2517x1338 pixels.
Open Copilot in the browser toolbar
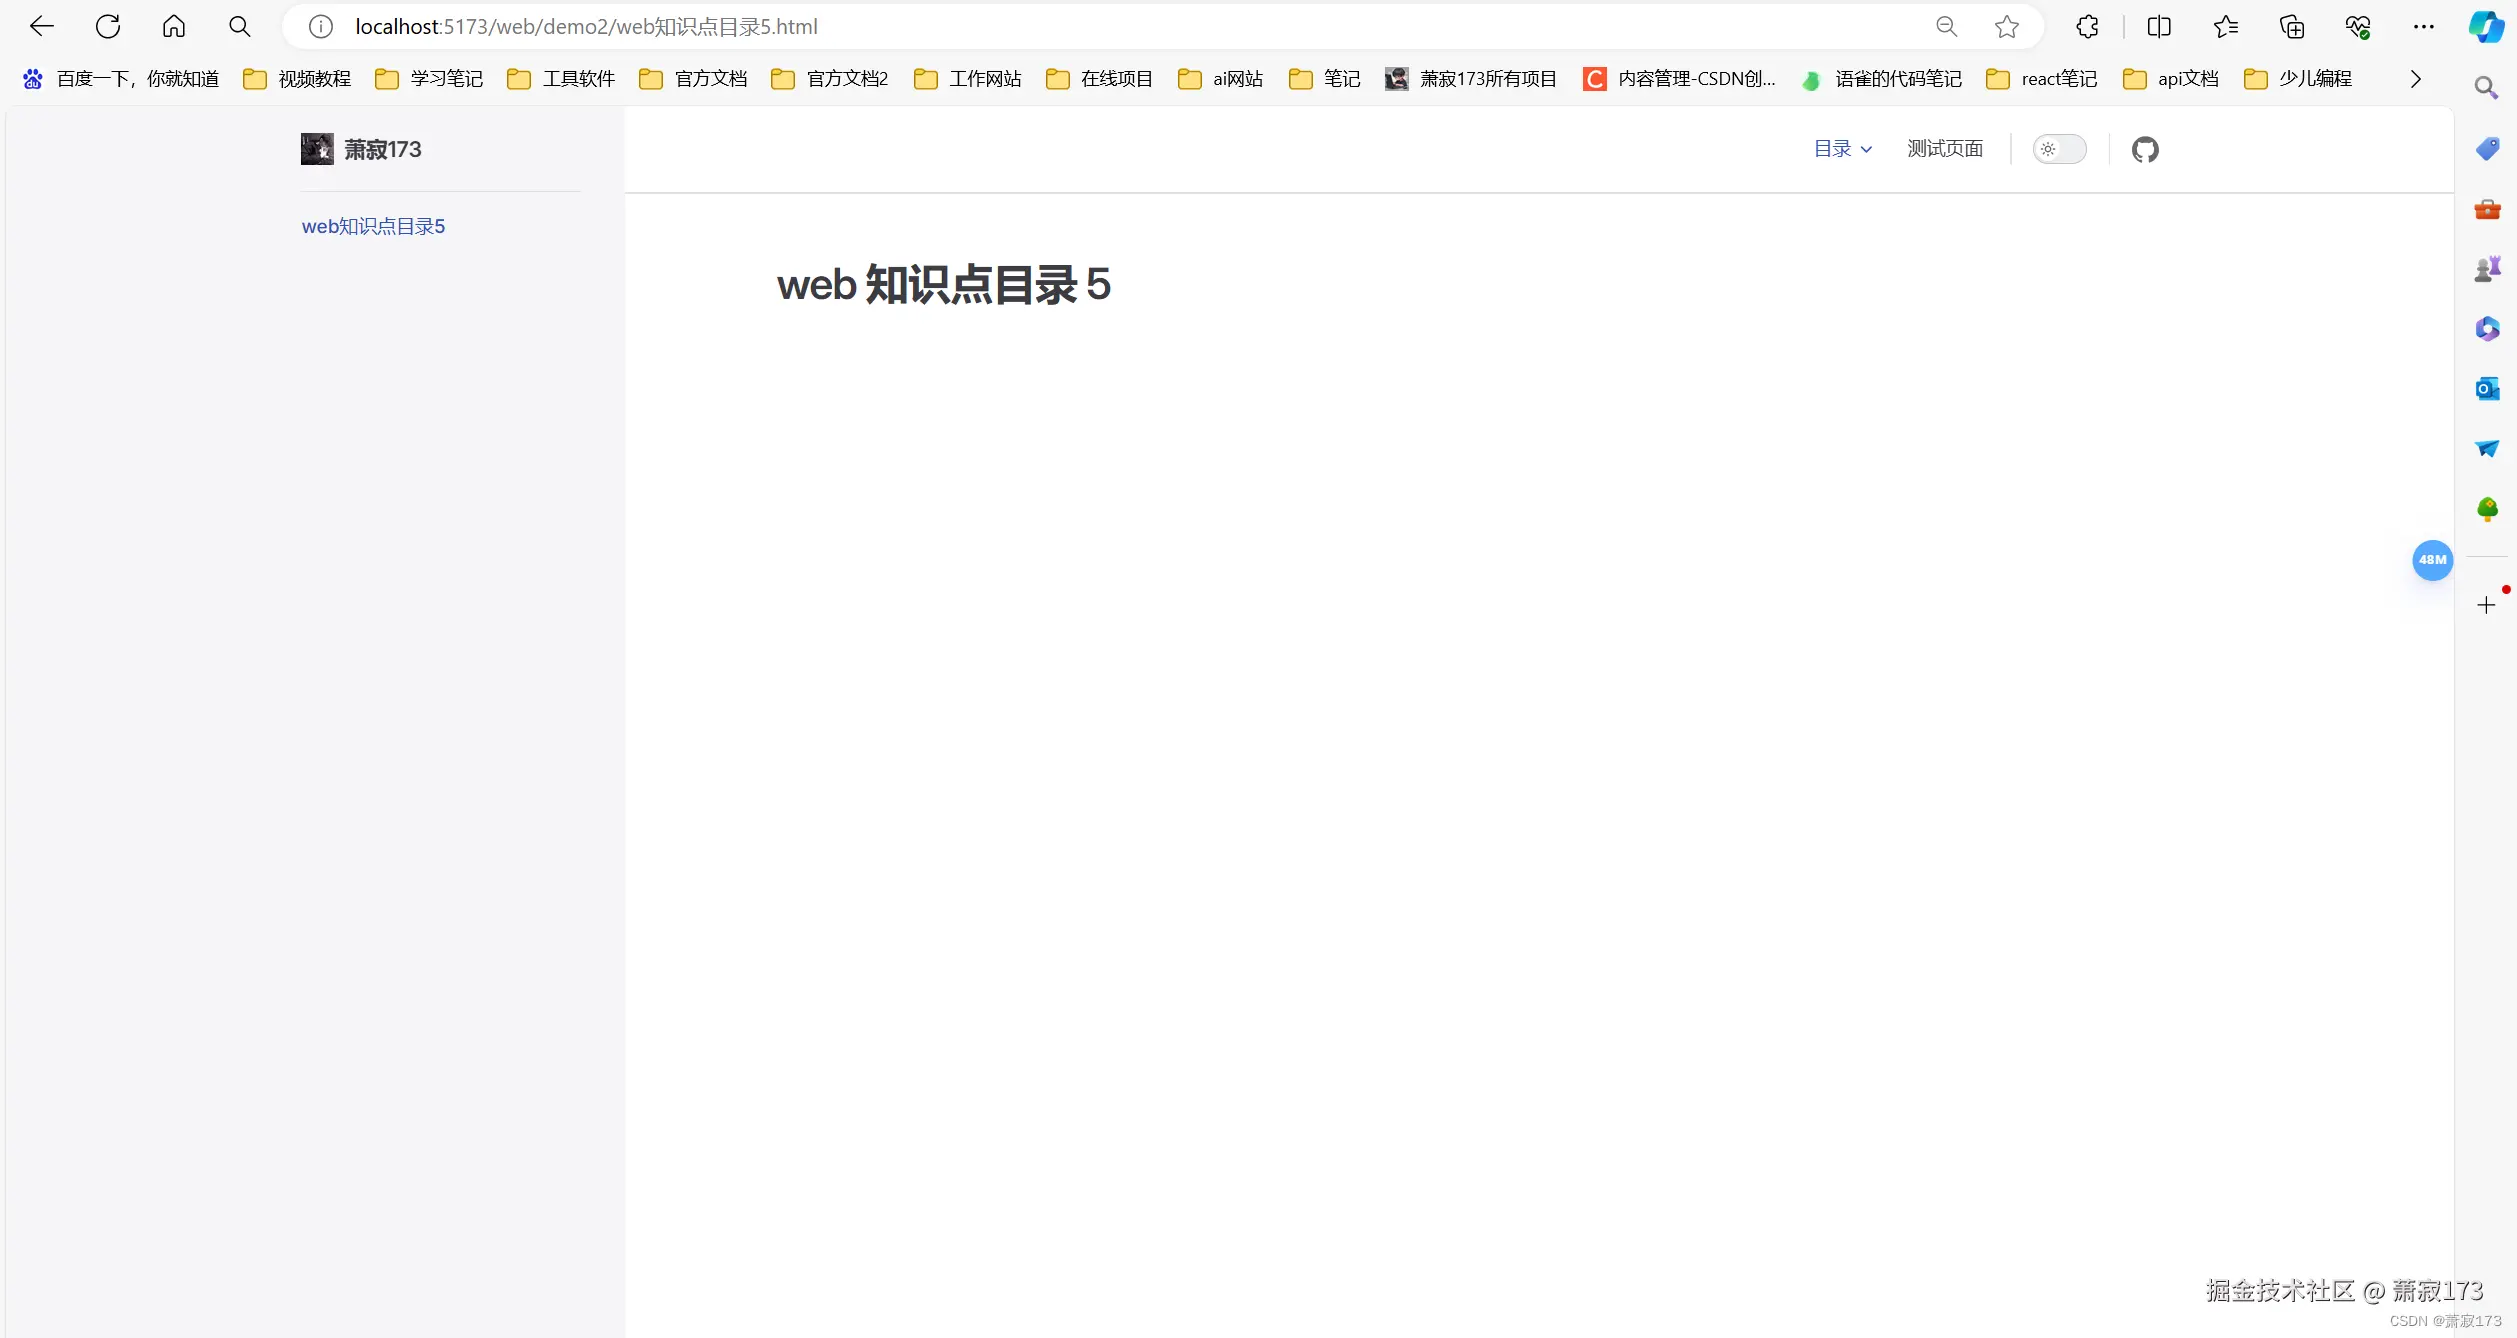click(x=2486, y=27)
